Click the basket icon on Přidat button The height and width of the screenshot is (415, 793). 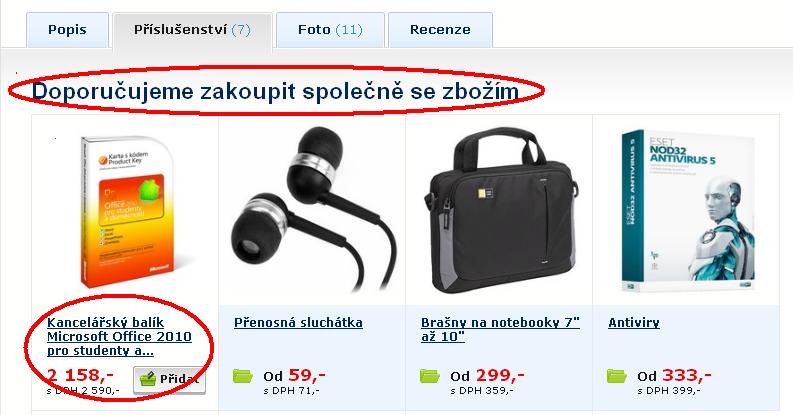pos(147,379)
